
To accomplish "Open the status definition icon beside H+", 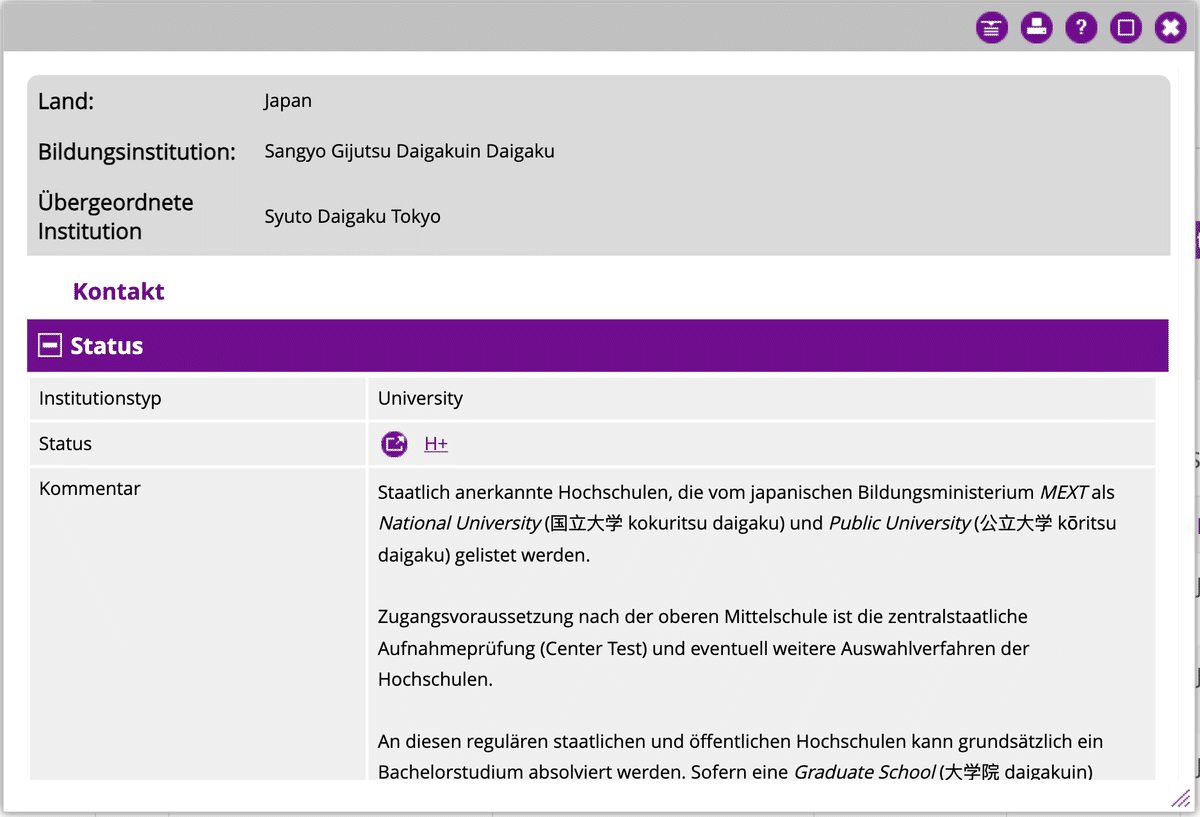I will coord(395,444).
